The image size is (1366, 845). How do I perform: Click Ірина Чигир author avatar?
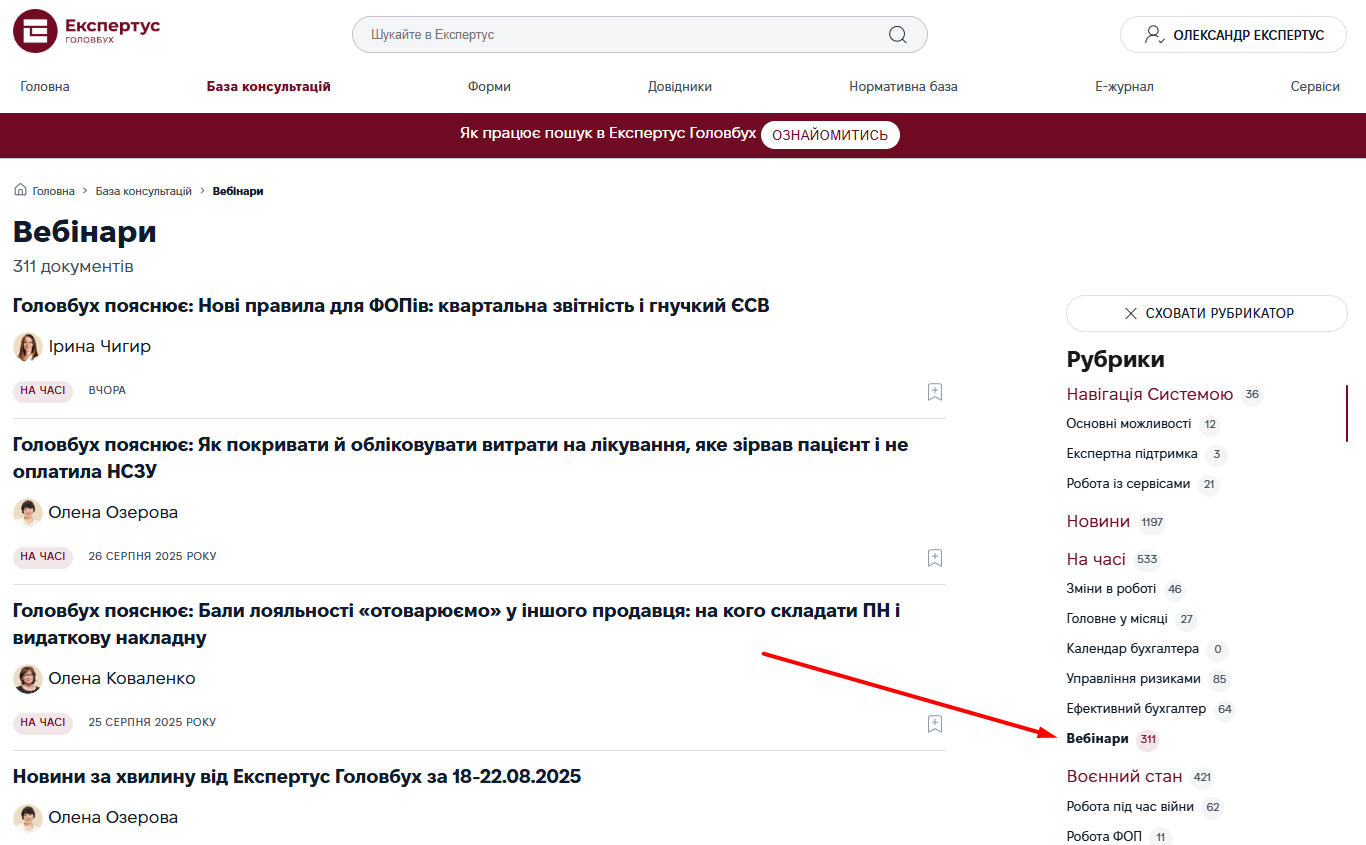(x=27, y=347)
